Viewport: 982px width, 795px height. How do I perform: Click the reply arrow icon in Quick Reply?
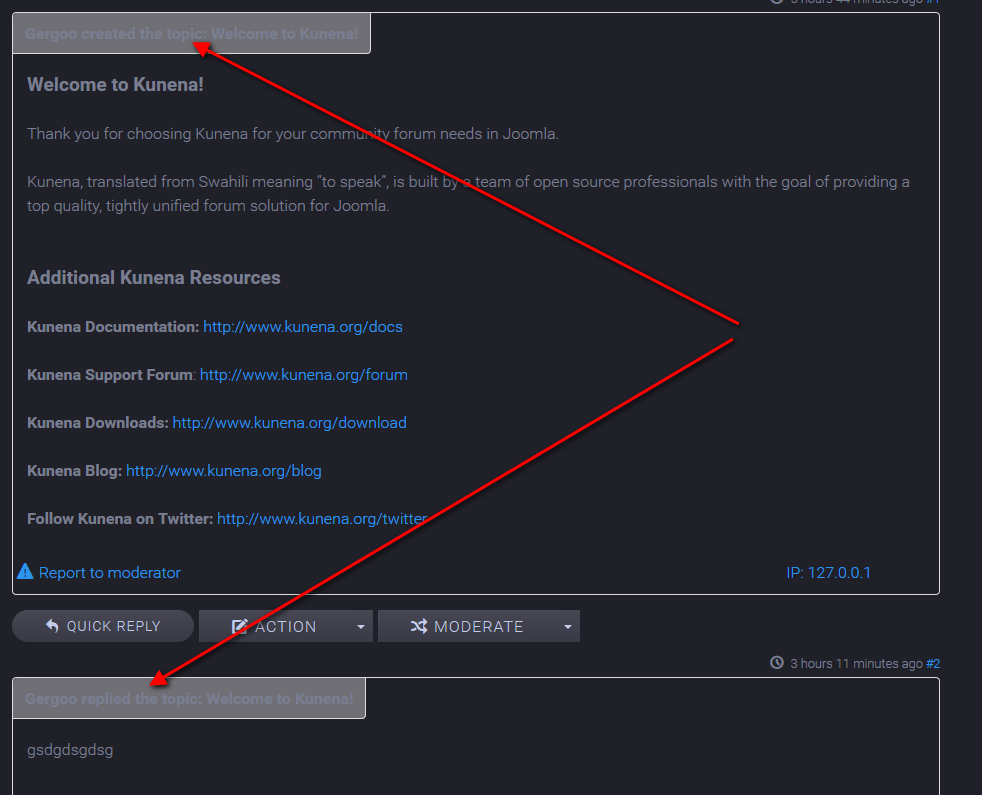53,626
